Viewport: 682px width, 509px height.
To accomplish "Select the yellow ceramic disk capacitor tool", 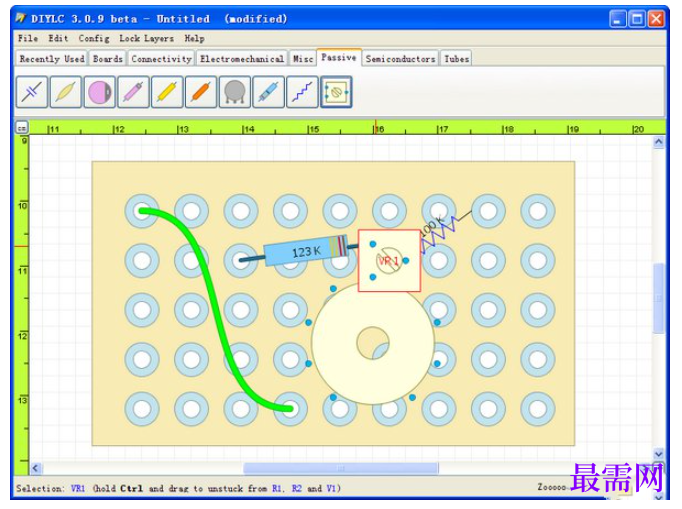I will point(66,92).
